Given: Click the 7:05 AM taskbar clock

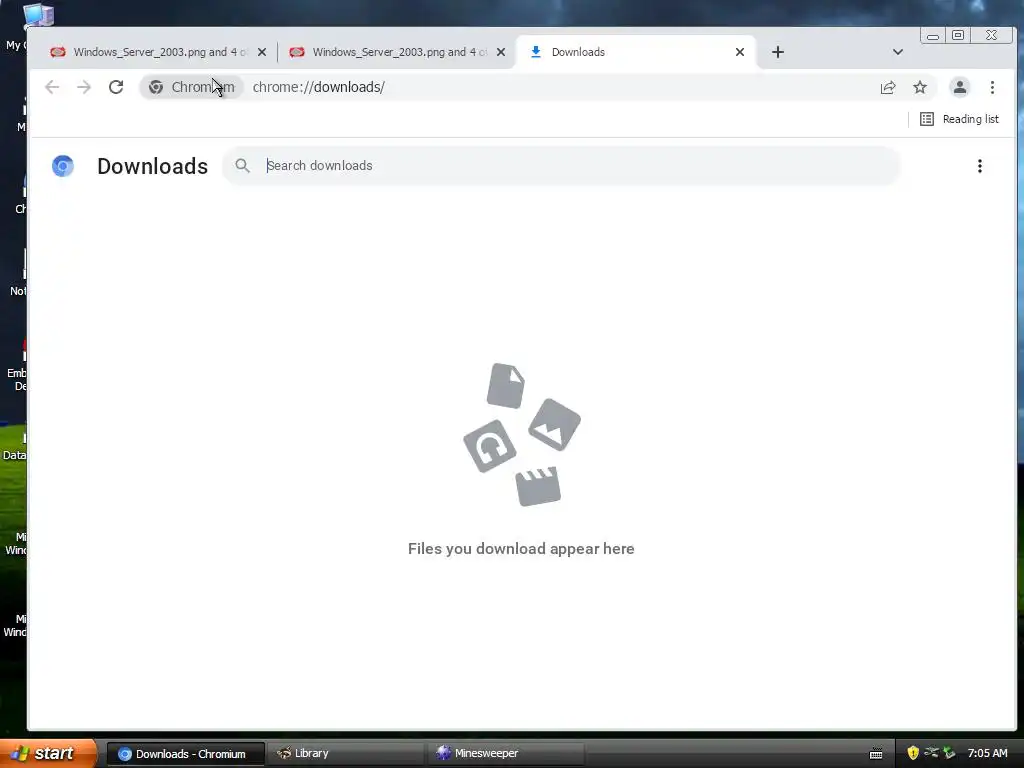Looking at the screenshot, I should pyautogui.click(x=987, y=753).
